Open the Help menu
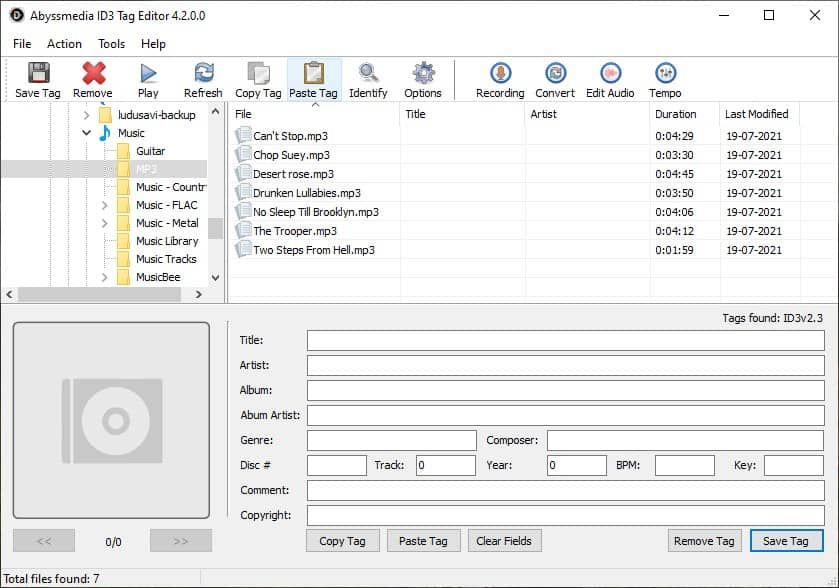Screen dimensions: 839x588 pyautogui.click(x=153, y=44)
